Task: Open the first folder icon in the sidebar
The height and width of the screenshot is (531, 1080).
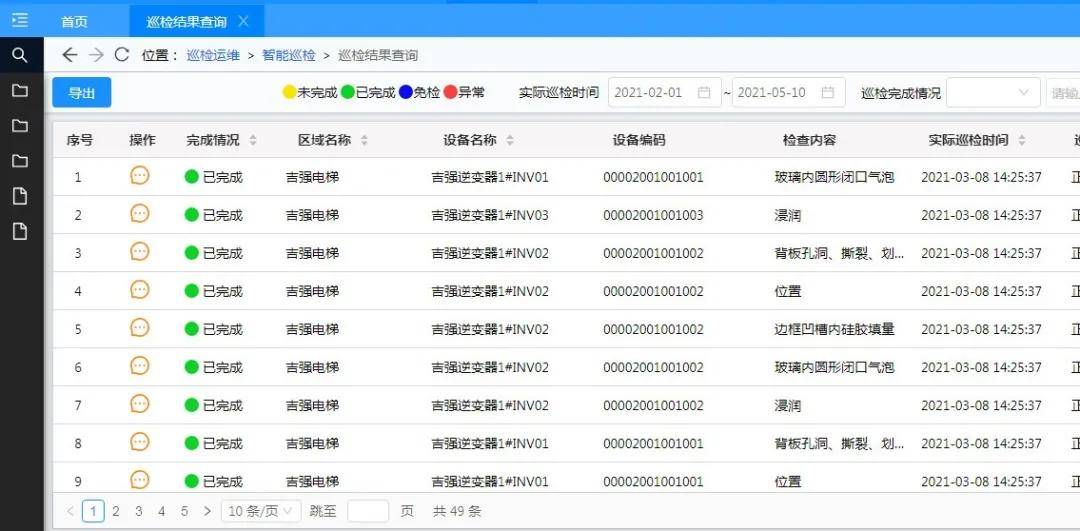Action: 20,90
